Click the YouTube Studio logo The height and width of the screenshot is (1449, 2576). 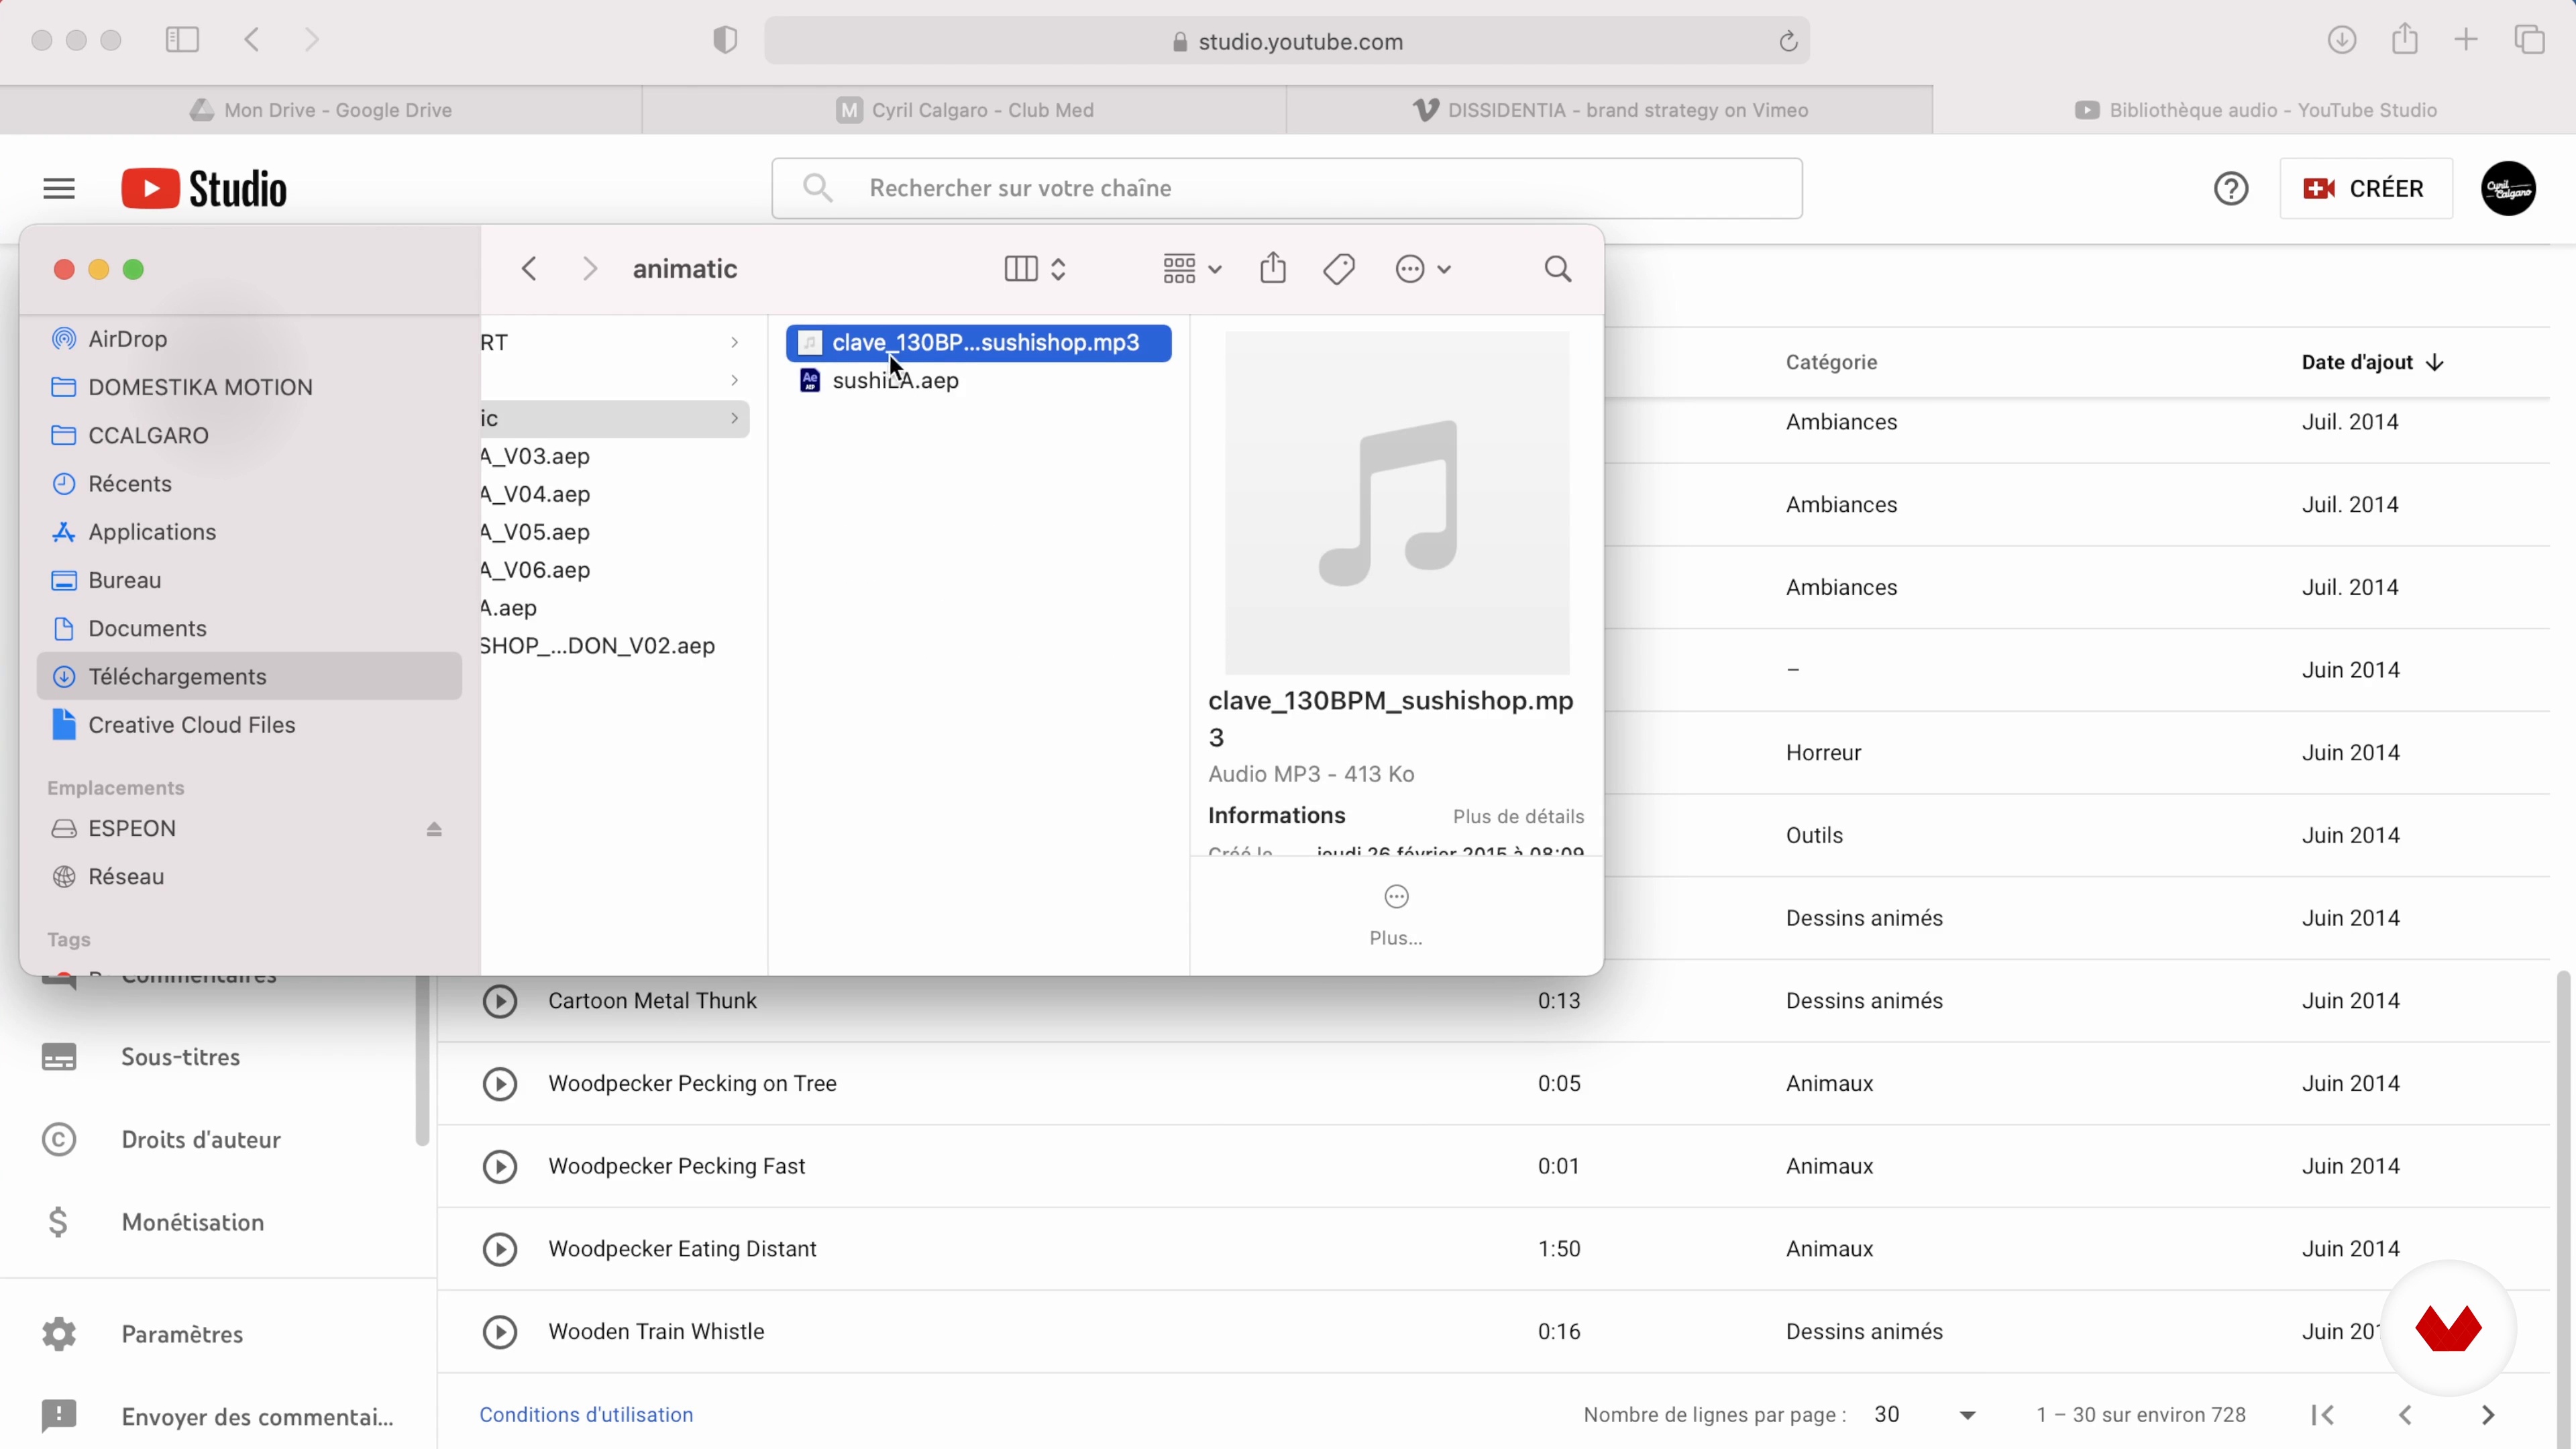[x=204, y=188]
